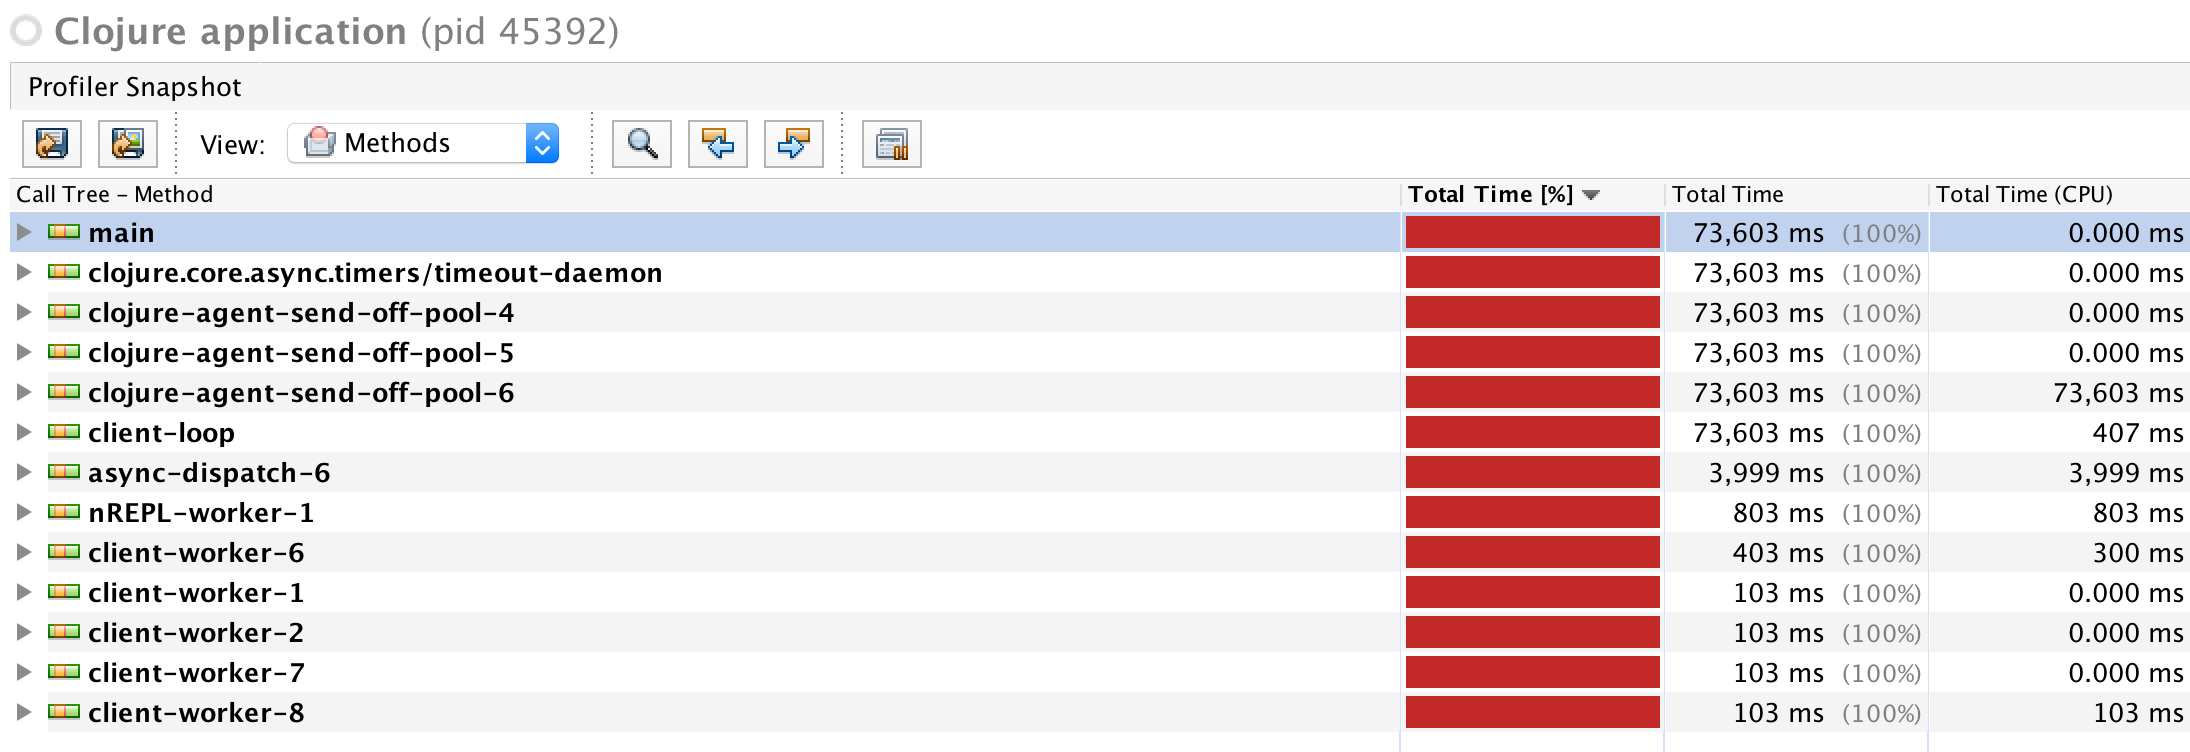
Task: Expand the main thread tree node
Action: tap(24, 232)
